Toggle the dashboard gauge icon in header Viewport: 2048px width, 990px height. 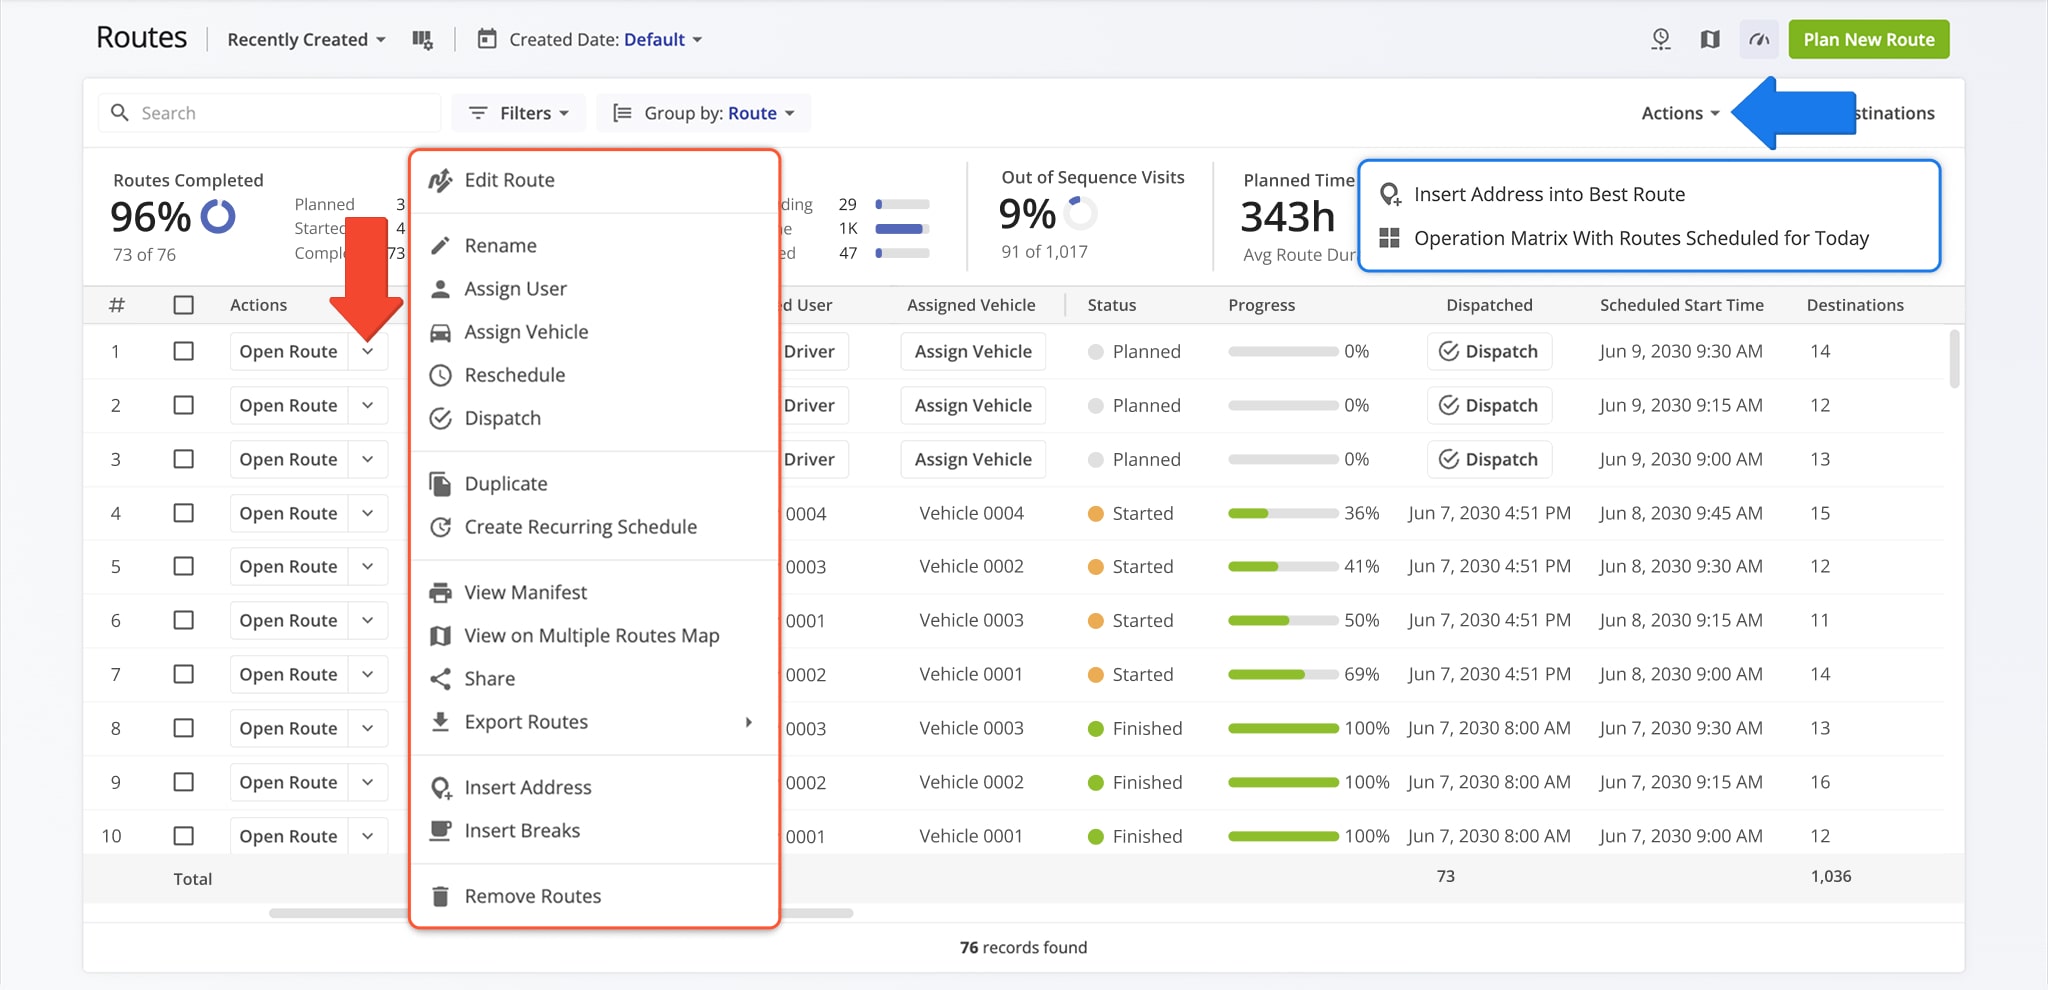point(1759,39)
